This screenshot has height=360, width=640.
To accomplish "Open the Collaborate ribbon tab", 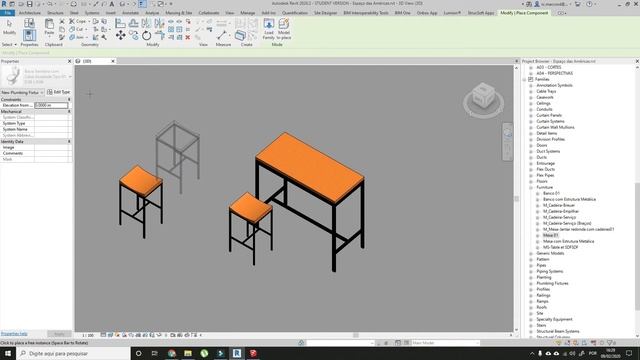I will coord(209,13).
